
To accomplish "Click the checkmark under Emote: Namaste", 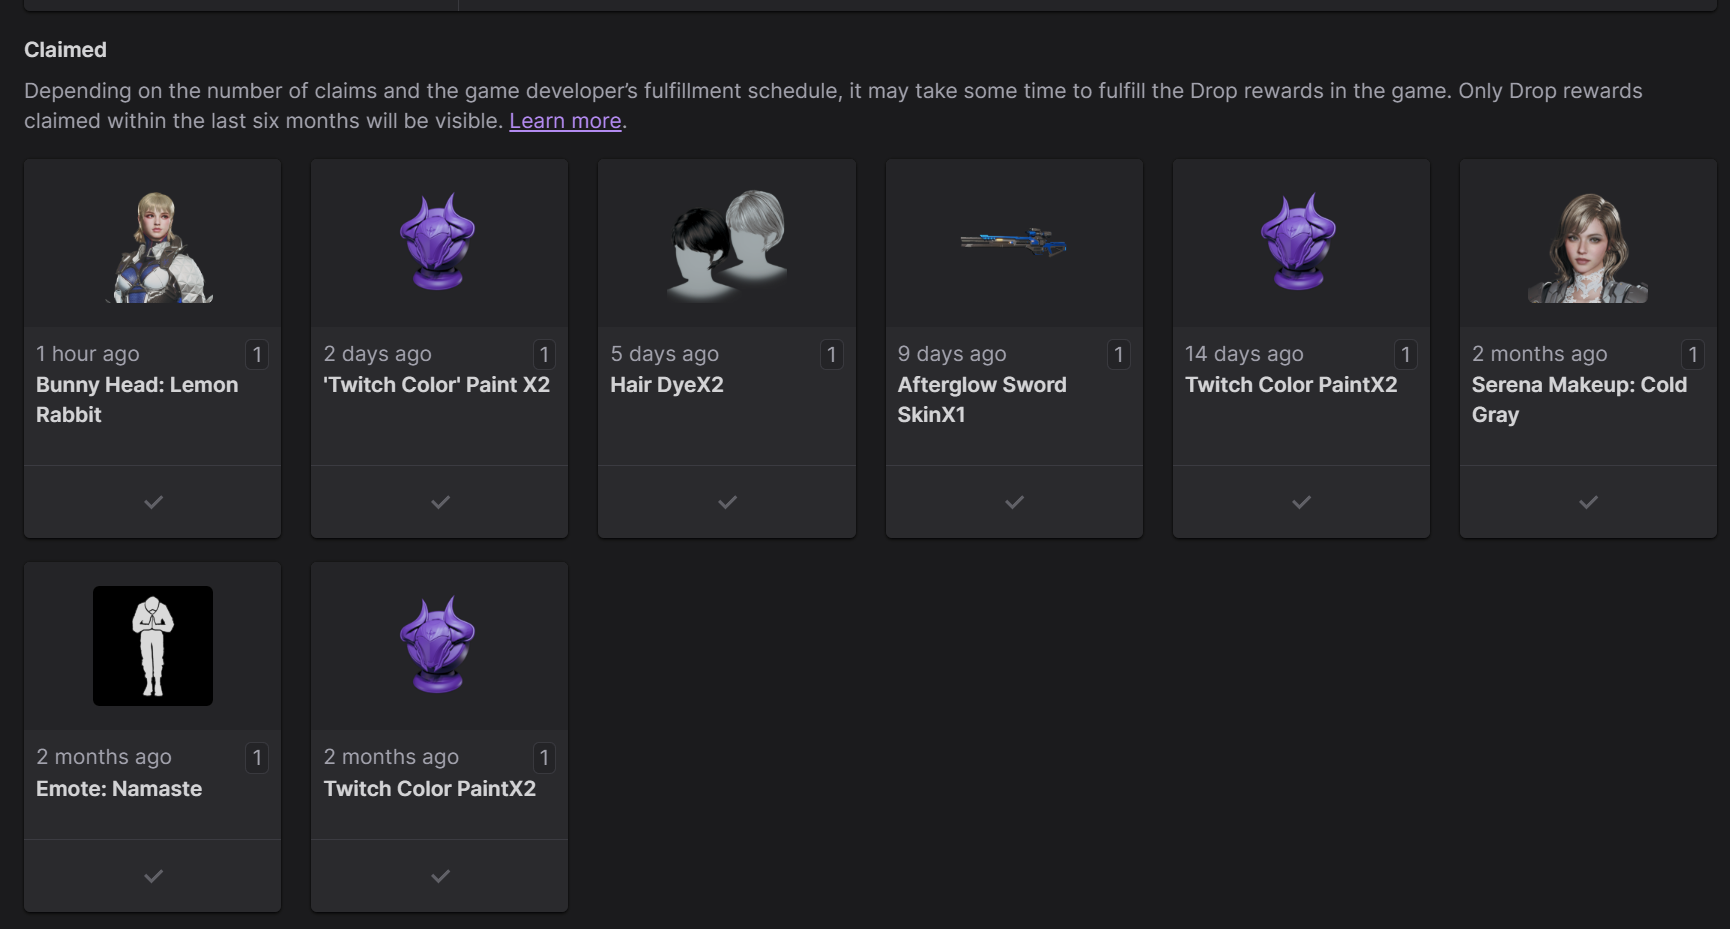I will point(153,876).
